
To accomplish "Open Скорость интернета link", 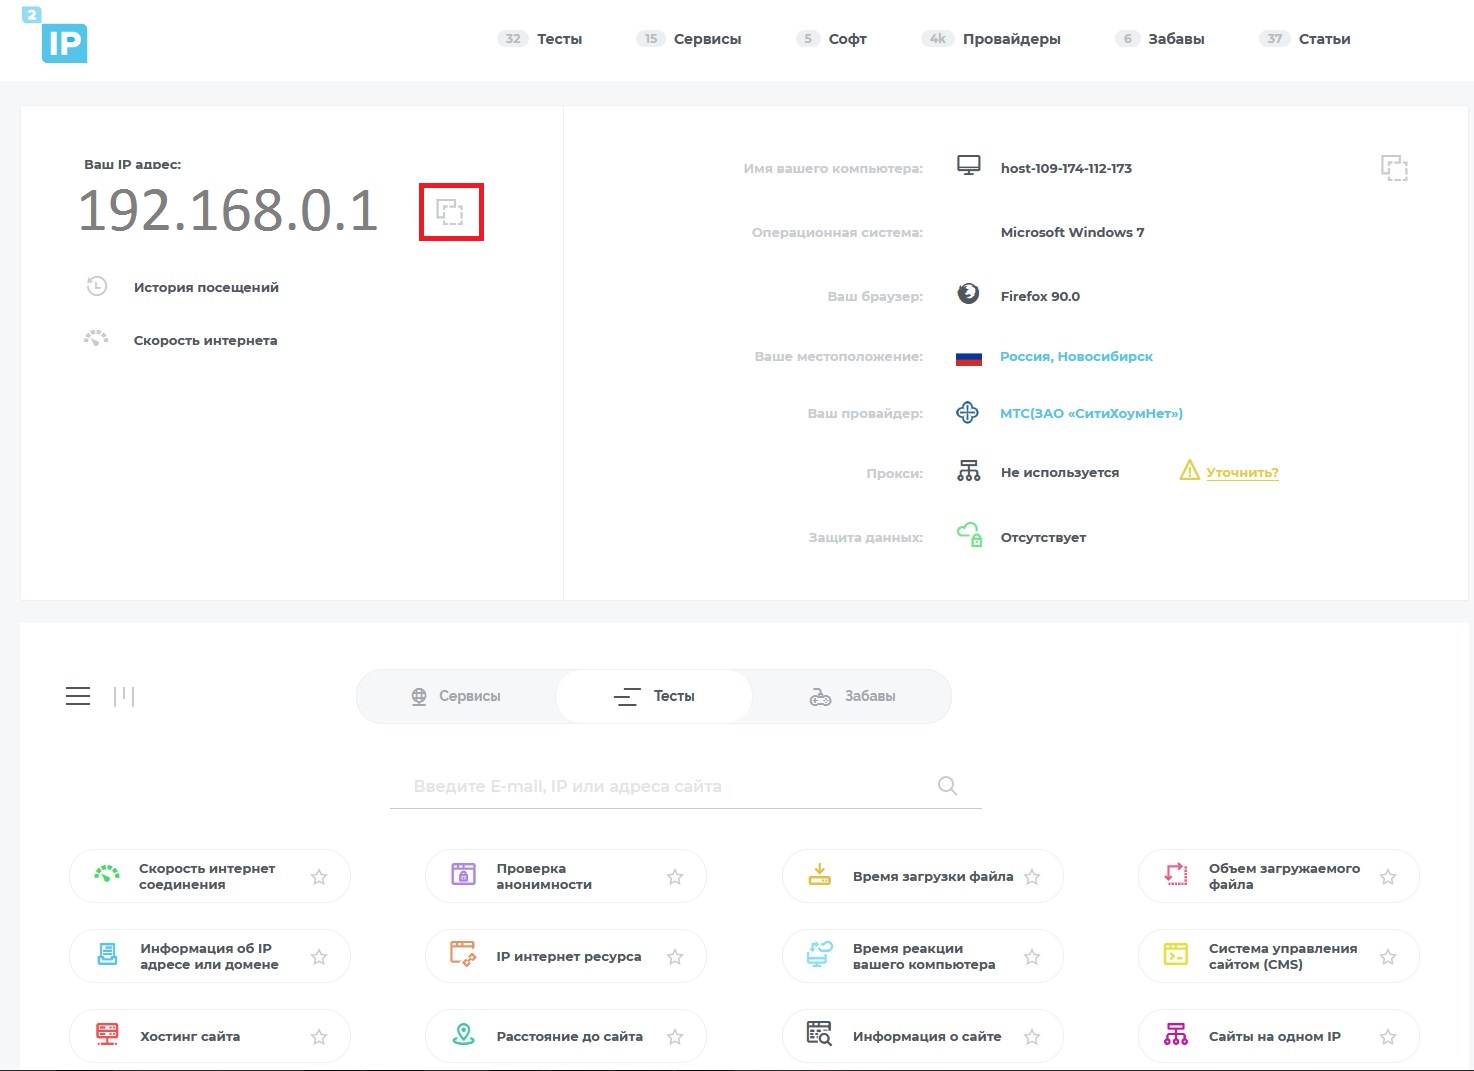I will (x=206, y=340).
